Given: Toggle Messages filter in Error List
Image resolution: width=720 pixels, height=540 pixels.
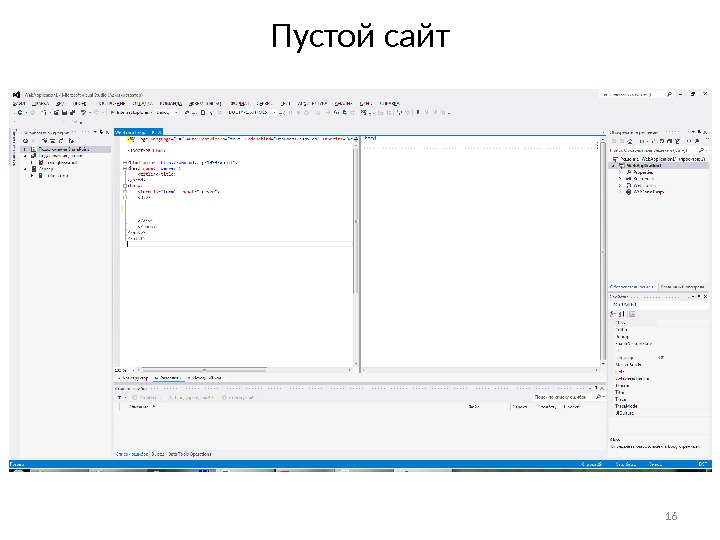Looking at the screenshot, I should 238,398.
